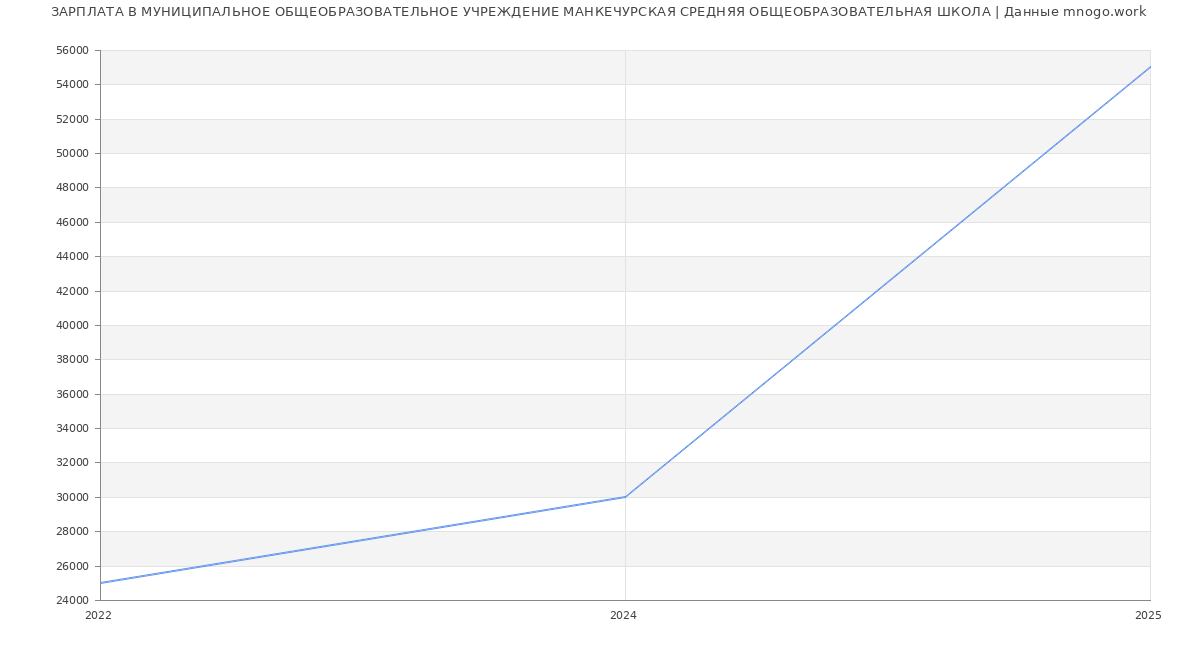The height and width of the screenshot is (650, 1200).
Task: Click the 26000 y-axis label
Action: pyautogui.click(x=73, y=566)
